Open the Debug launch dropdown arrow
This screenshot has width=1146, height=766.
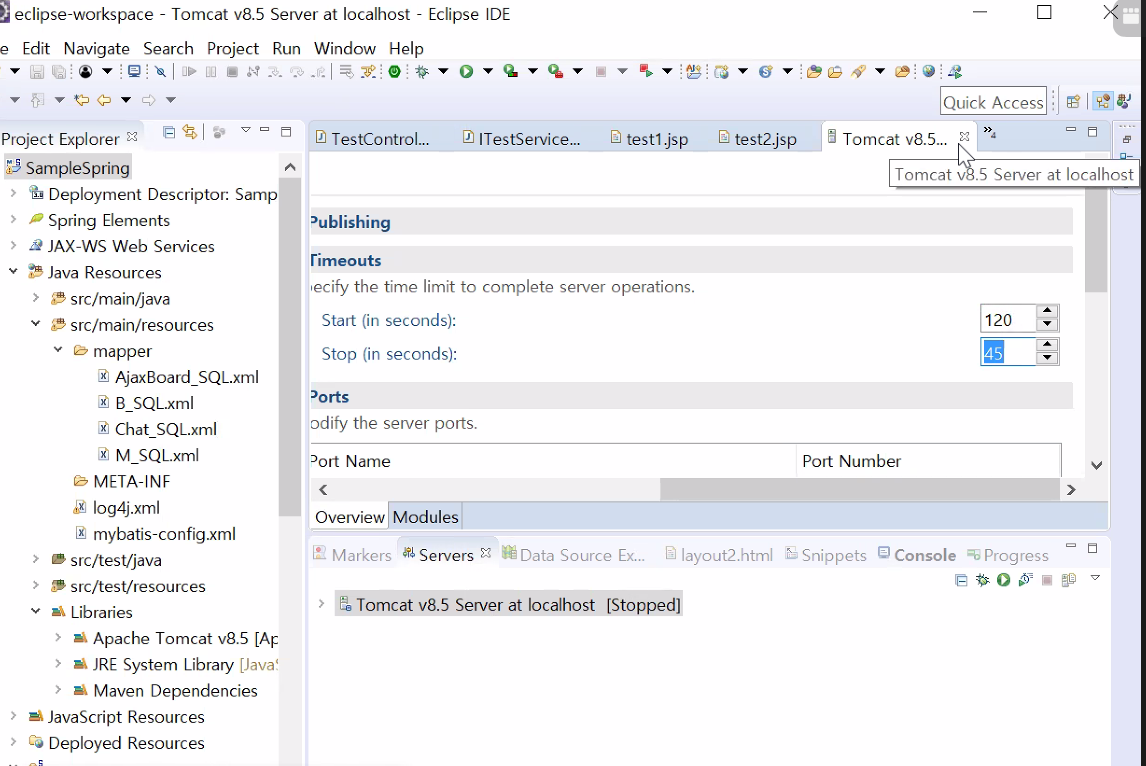point(443,72)
